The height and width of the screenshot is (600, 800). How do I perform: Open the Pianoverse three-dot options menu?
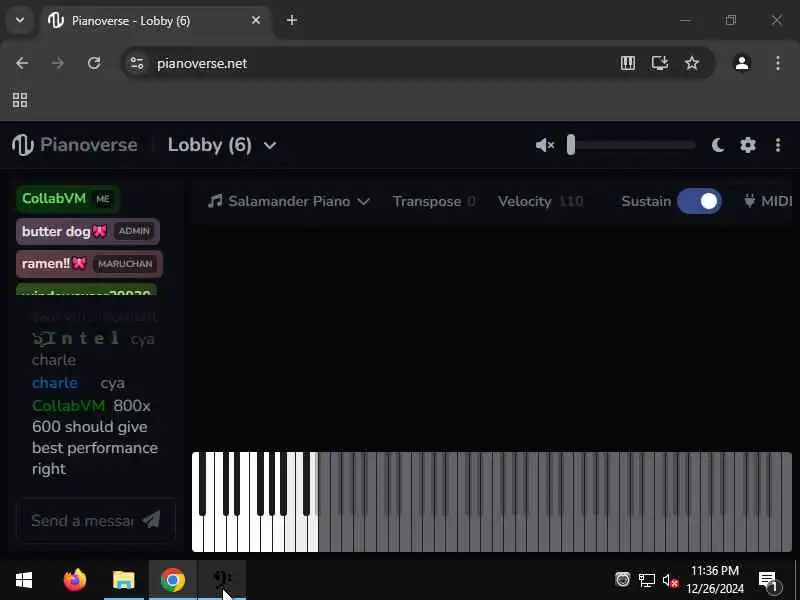click(x=778, y=145)
